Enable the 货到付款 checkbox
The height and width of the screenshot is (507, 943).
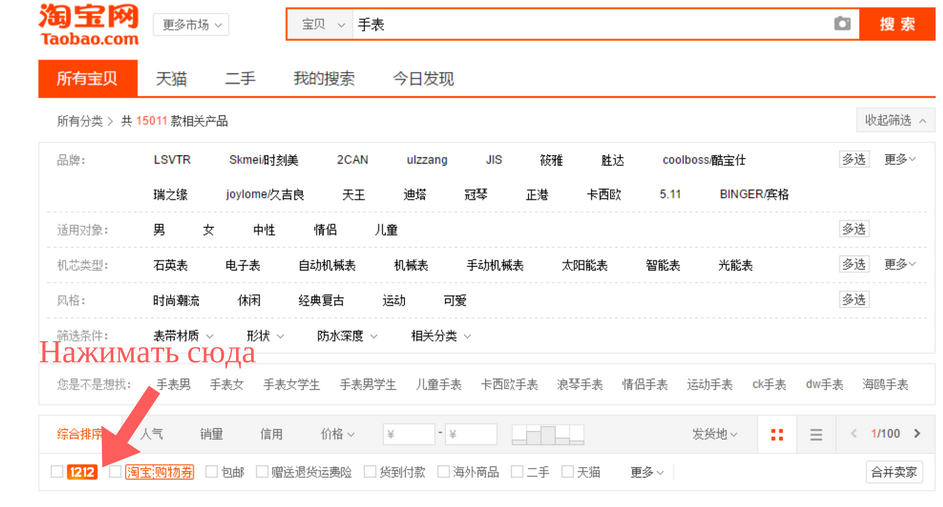click(x=370, y=472)
